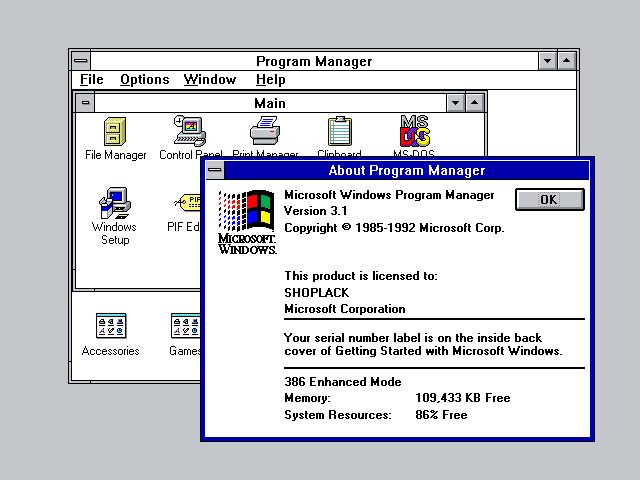Click the Microsoft Windows logo in About dialog
Screen dimensions: 640x480
(x=247, y=222)
